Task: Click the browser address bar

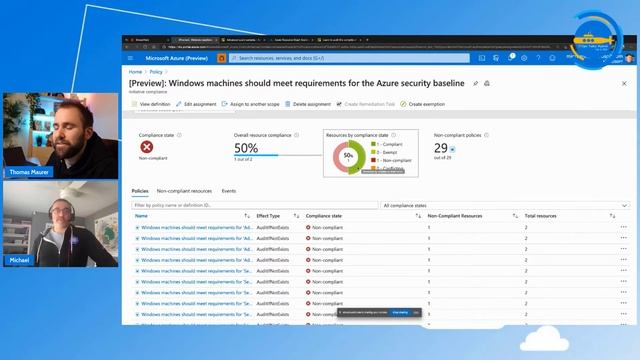Action: [x=359, y=47]
